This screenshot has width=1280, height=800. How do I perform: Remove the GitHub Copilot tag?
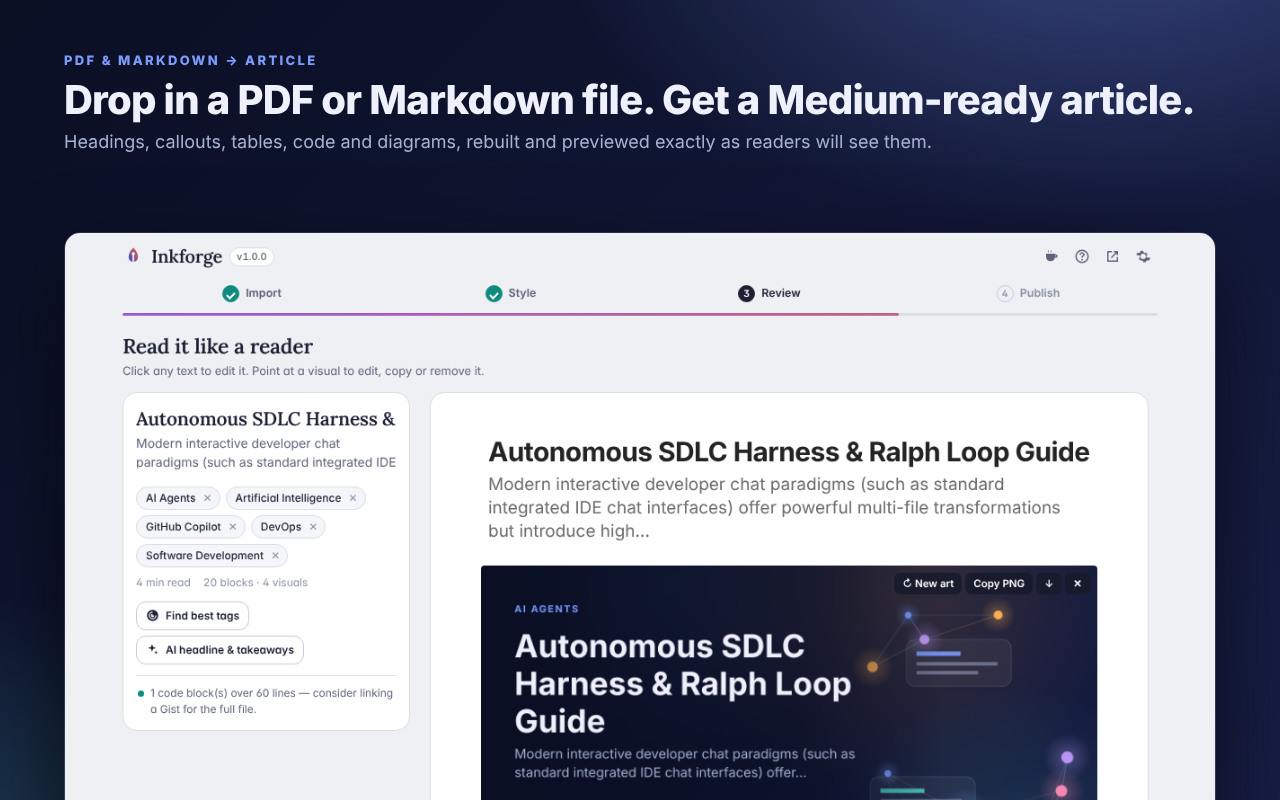click(233, 527)
